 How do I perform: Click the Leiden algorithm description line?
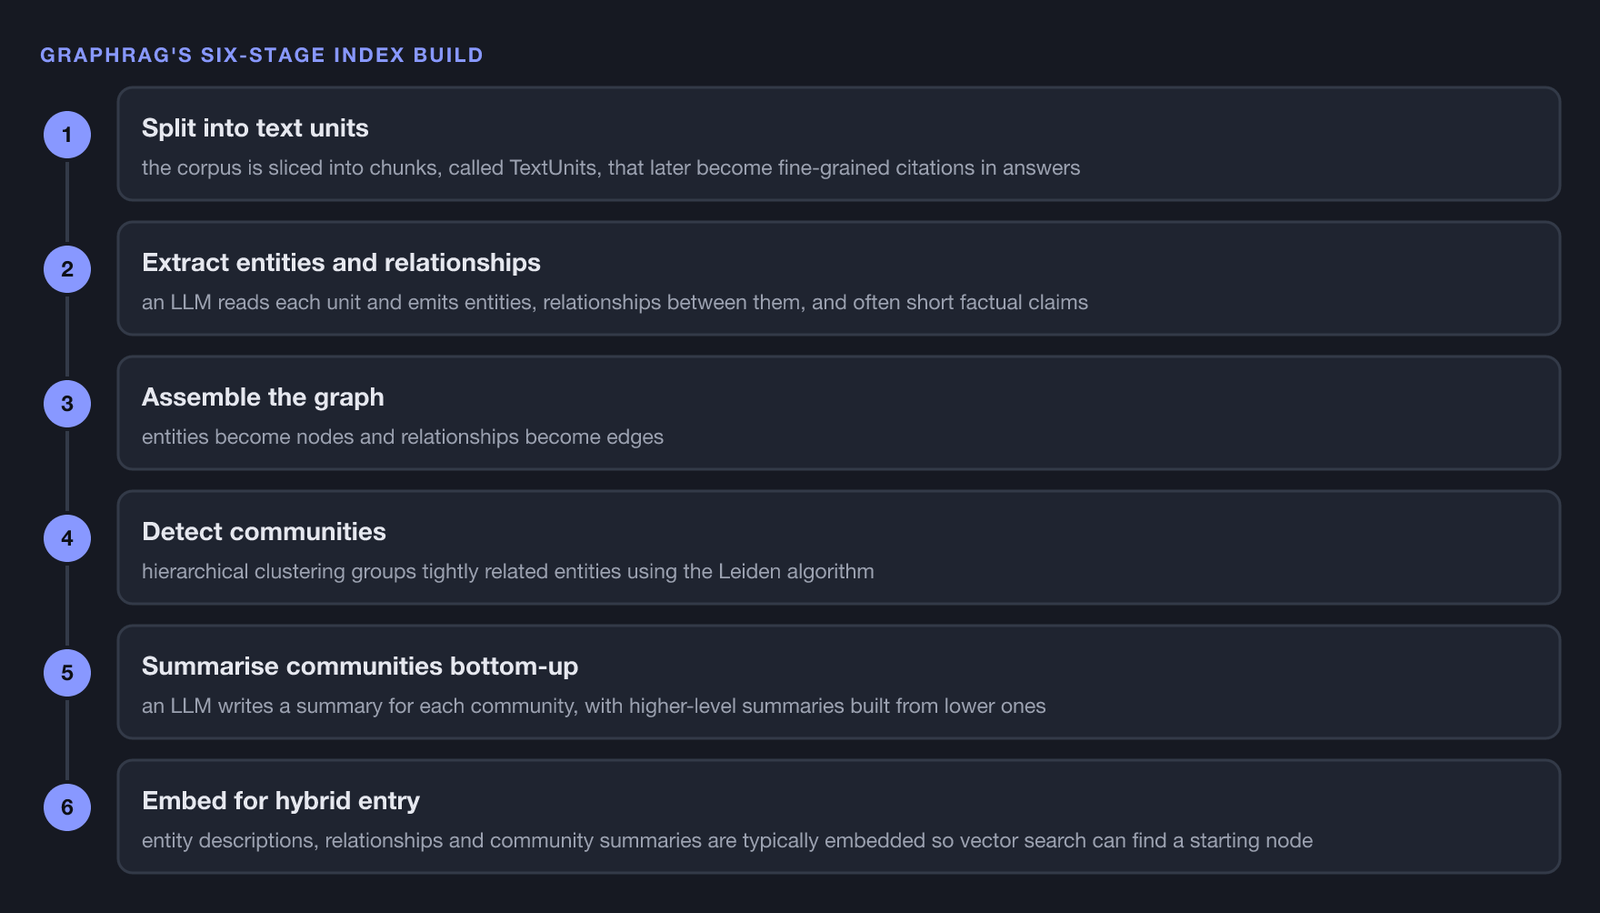(508, 571)
